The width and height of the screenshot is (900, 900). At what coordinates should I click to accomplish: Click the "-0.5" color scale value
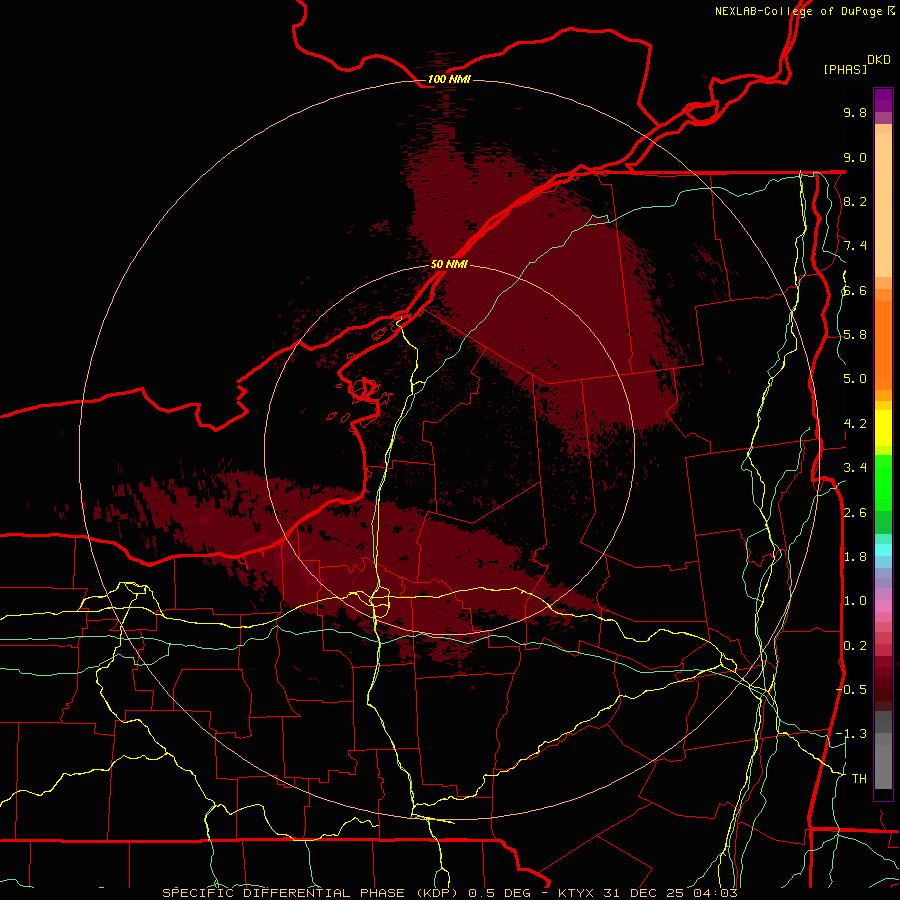[x=851, y=690]
